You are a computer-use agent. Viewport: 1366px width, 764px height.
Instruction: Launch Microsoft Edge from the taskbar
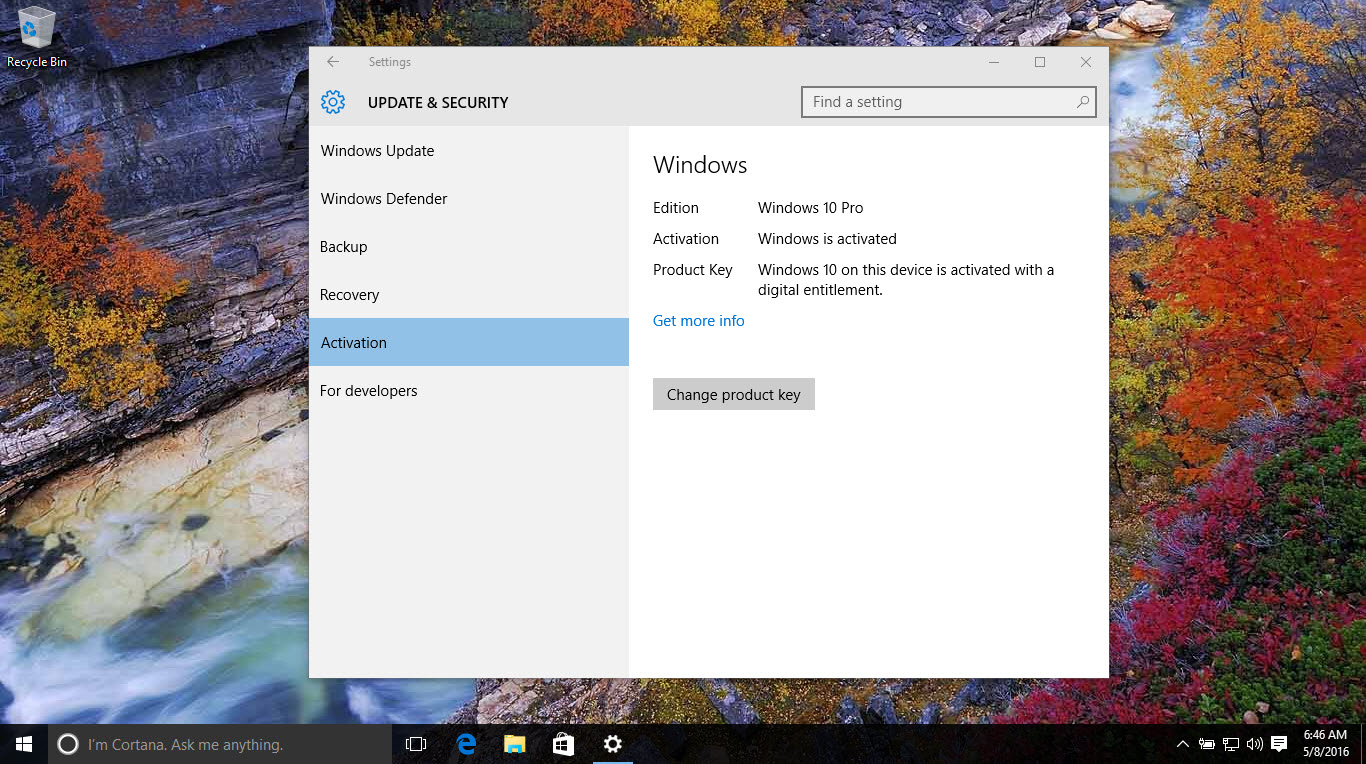pos(466,744)
